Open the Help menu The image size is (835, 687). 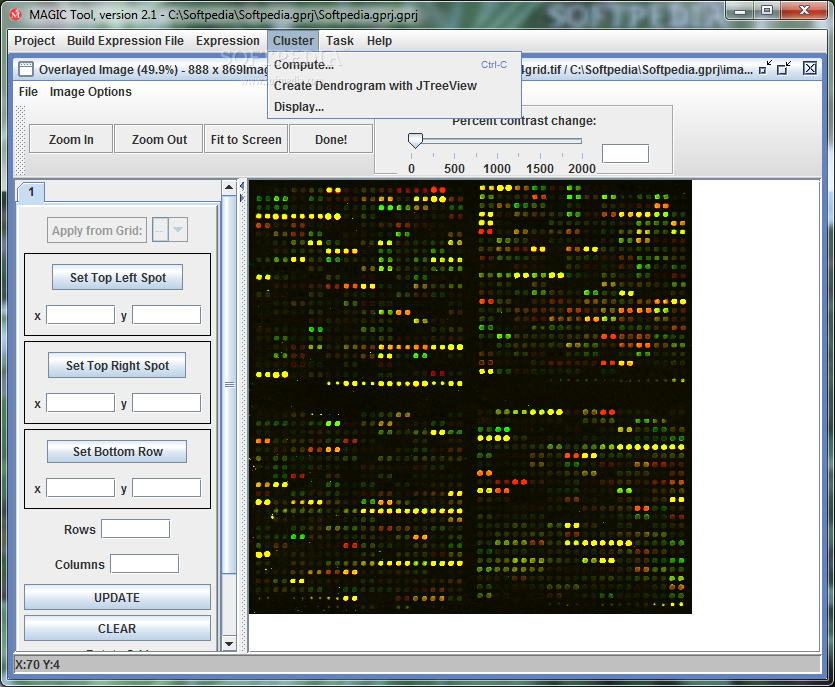point(379,41)
